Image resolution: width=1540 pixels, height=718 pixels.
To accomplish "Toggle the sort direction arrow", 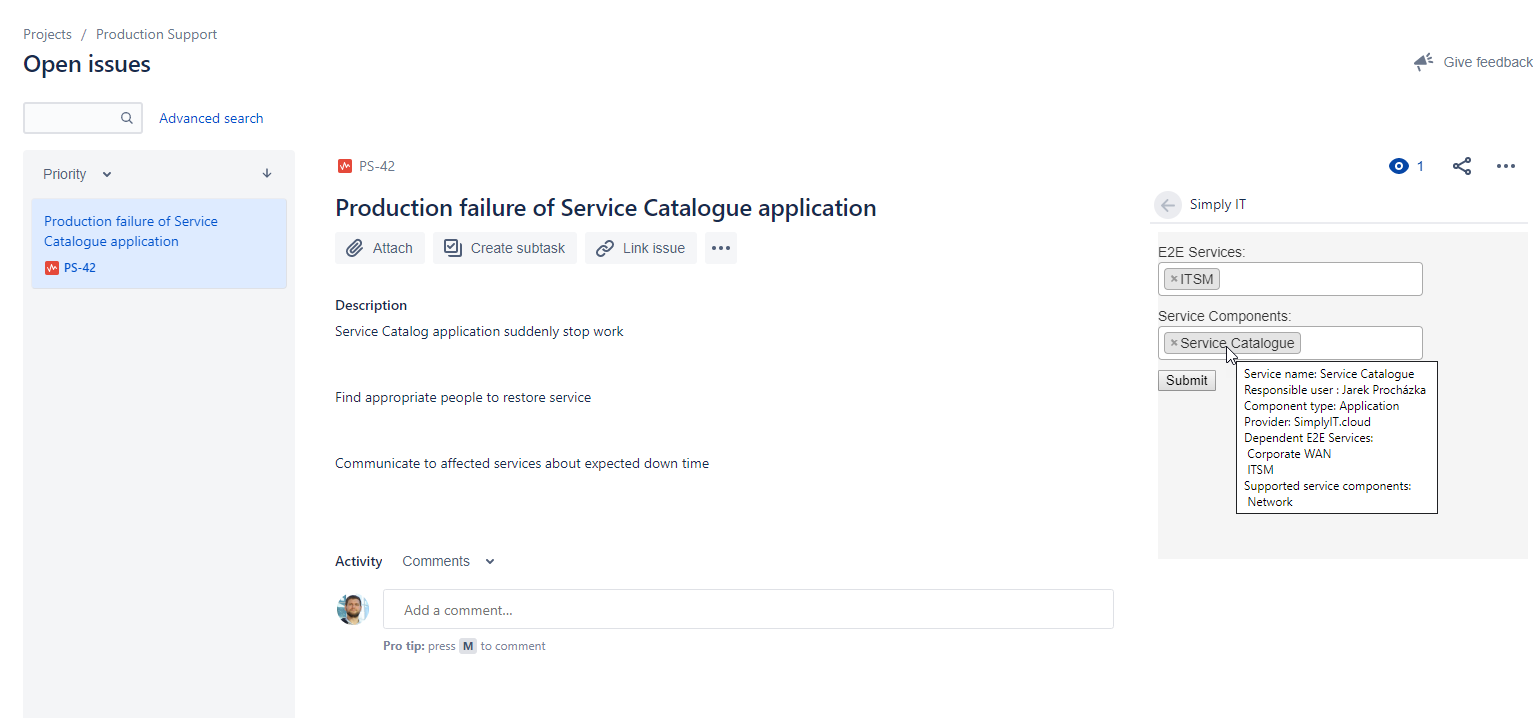I will point(267,173).
